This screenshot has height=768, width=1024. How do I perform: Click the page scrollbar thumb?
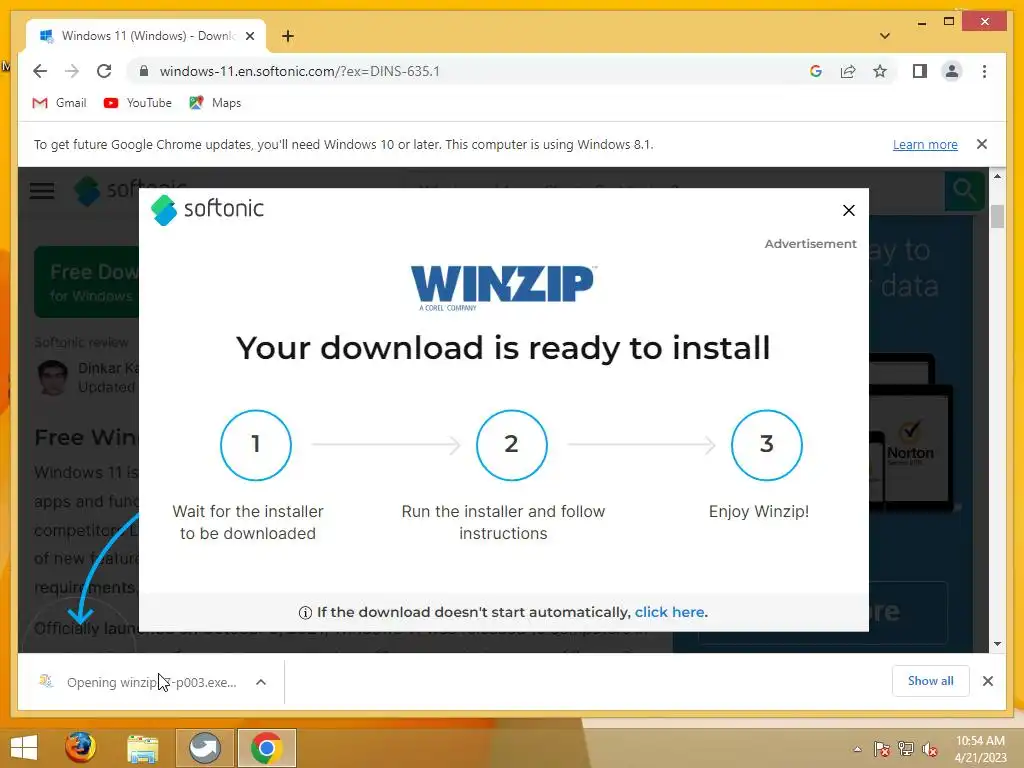[997, 217]
